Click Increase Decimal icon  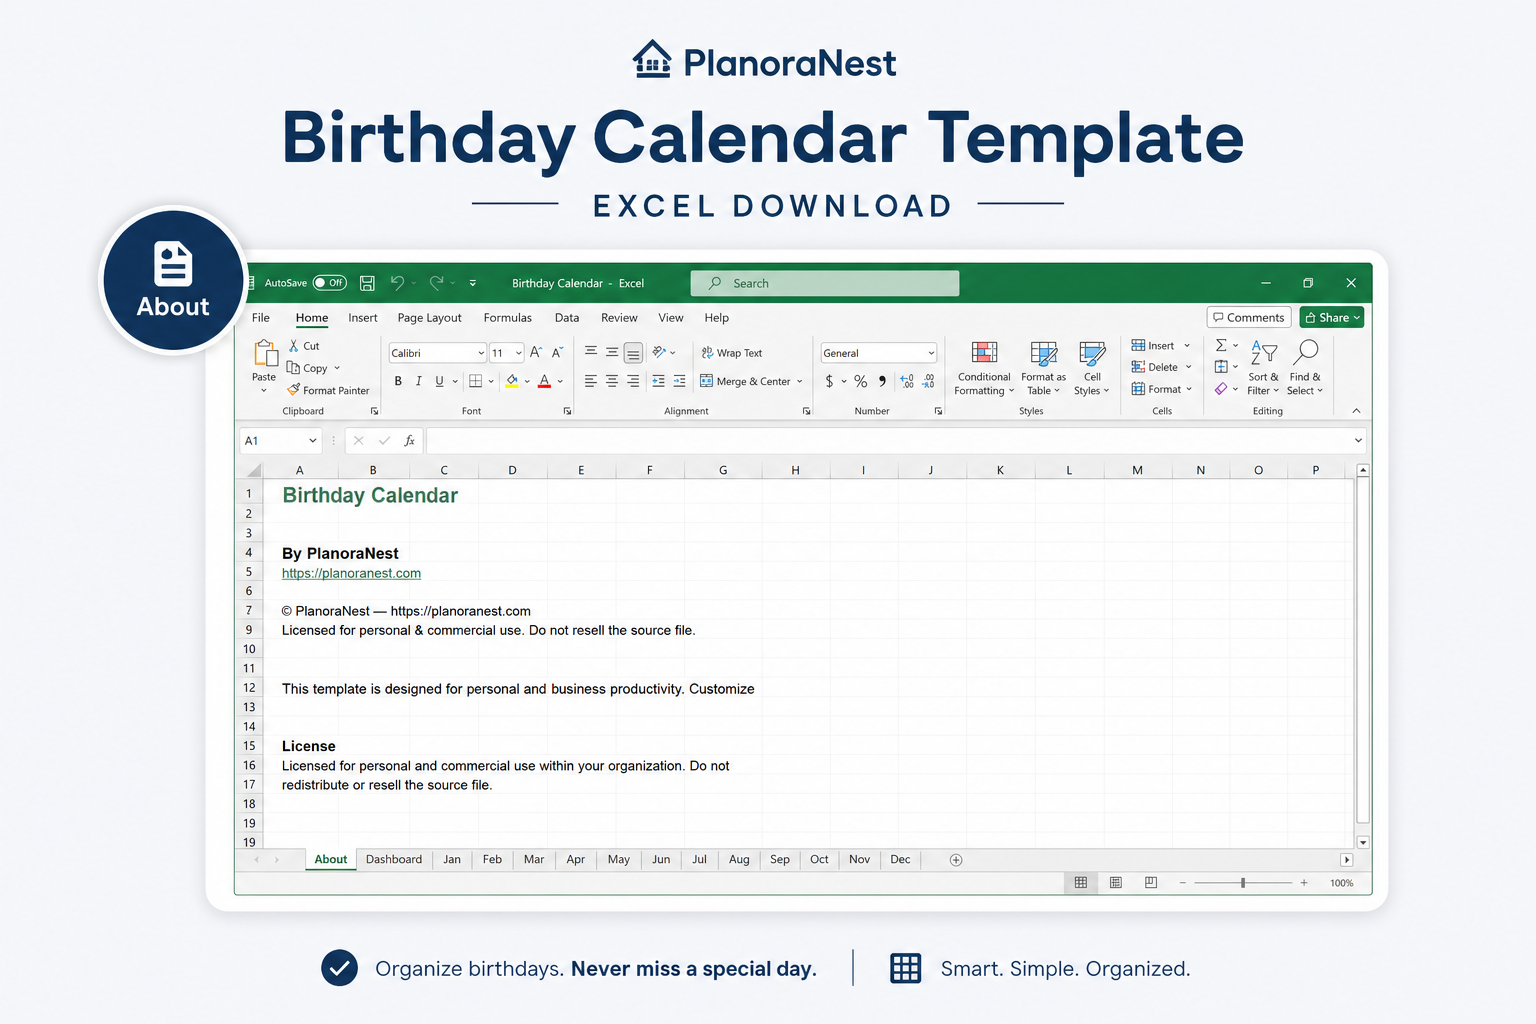pyautogui.click(x=907, y=381)
